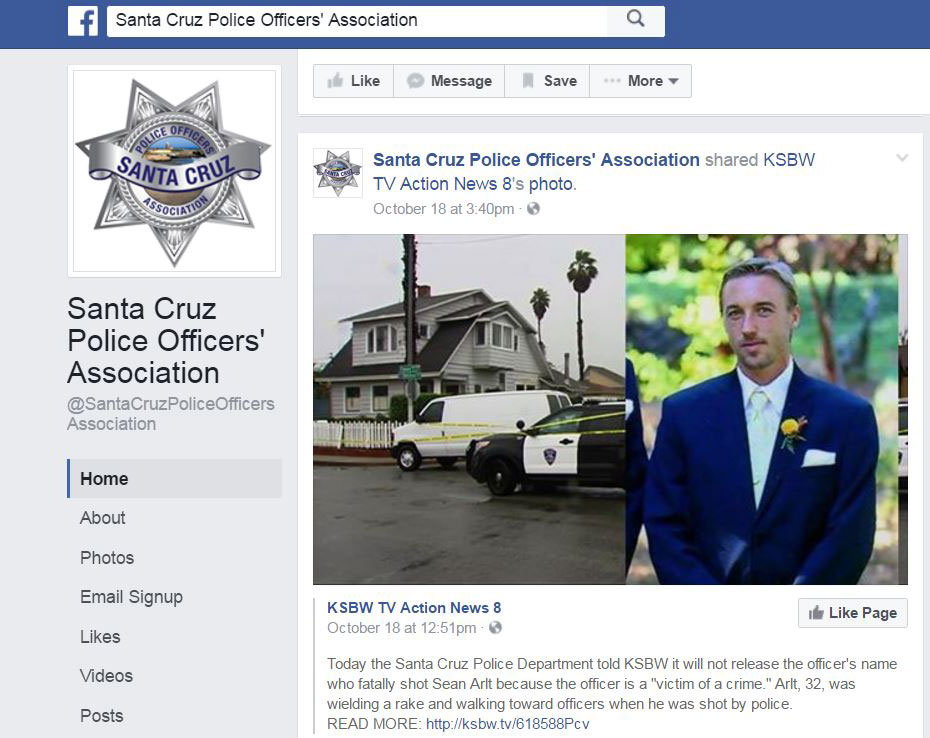930x738 pixels.
Task: Click the Facebook logo icon
Action: click(x=82, y=21)
